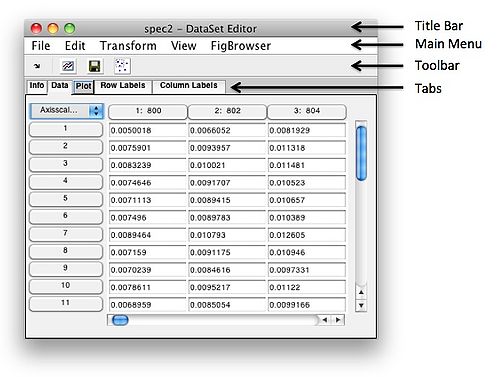500x377 pixels.
Task: Click cell with value 0.0050018
Action: 147,130
